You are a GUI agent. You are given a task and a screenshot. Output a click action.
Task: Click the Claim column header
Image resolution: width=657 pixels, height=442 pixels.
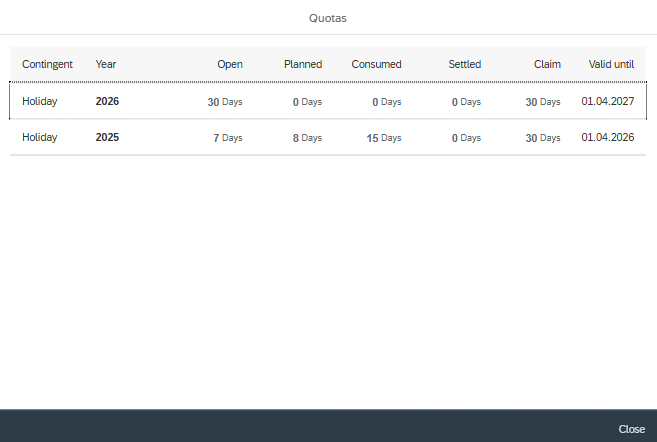[546, 64]
